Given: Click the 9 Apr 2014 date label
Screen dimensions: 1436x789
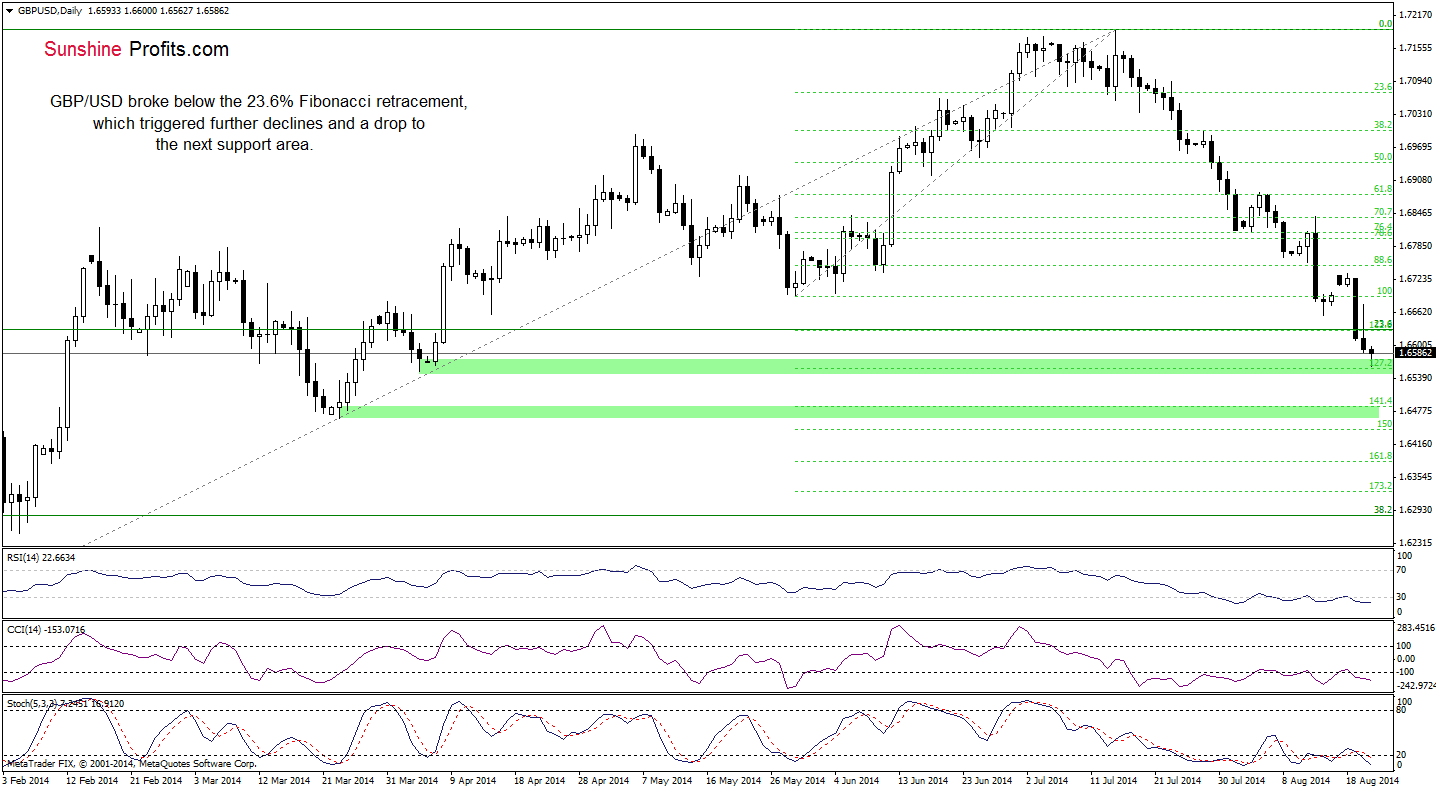Looking at the screenshot, I should tap(472, 779).
